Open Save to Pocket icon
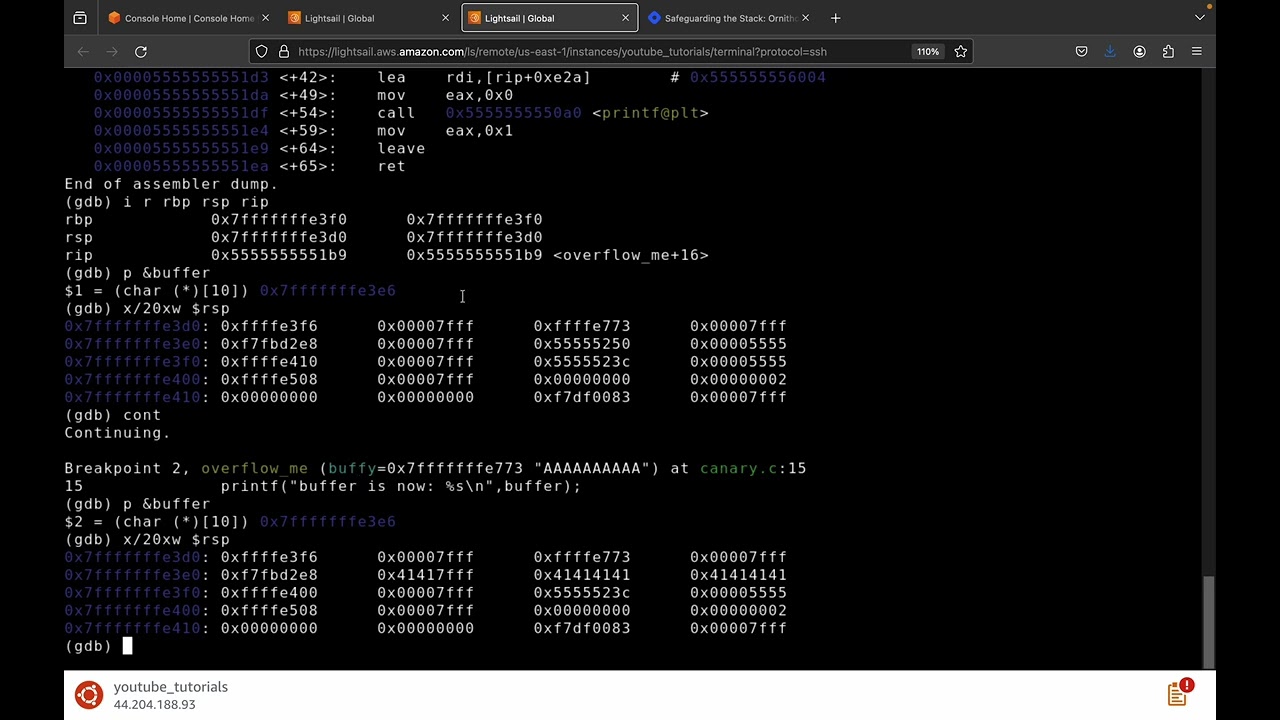 pos(1081,52)
